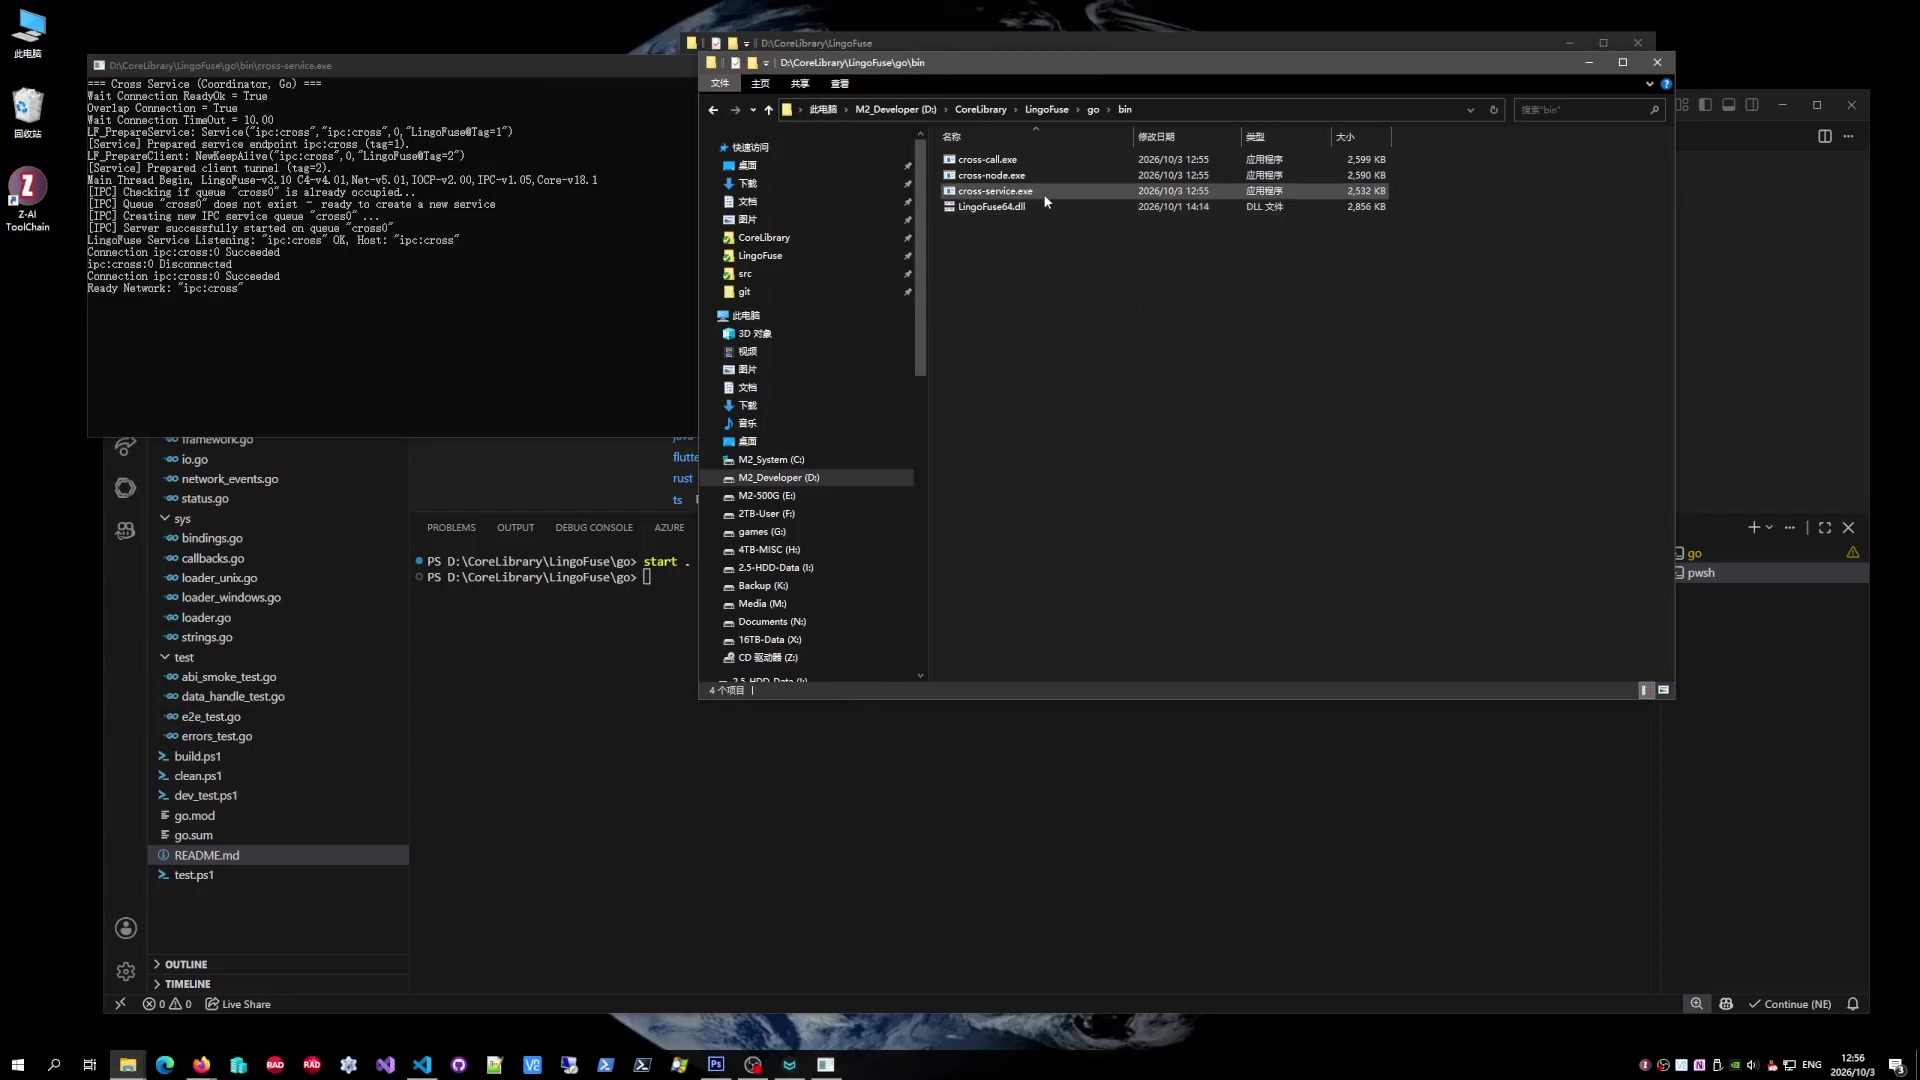Open the 查看 ribbon tab in File Explorer
1920x1080 pixels.
tap(840, 84)
